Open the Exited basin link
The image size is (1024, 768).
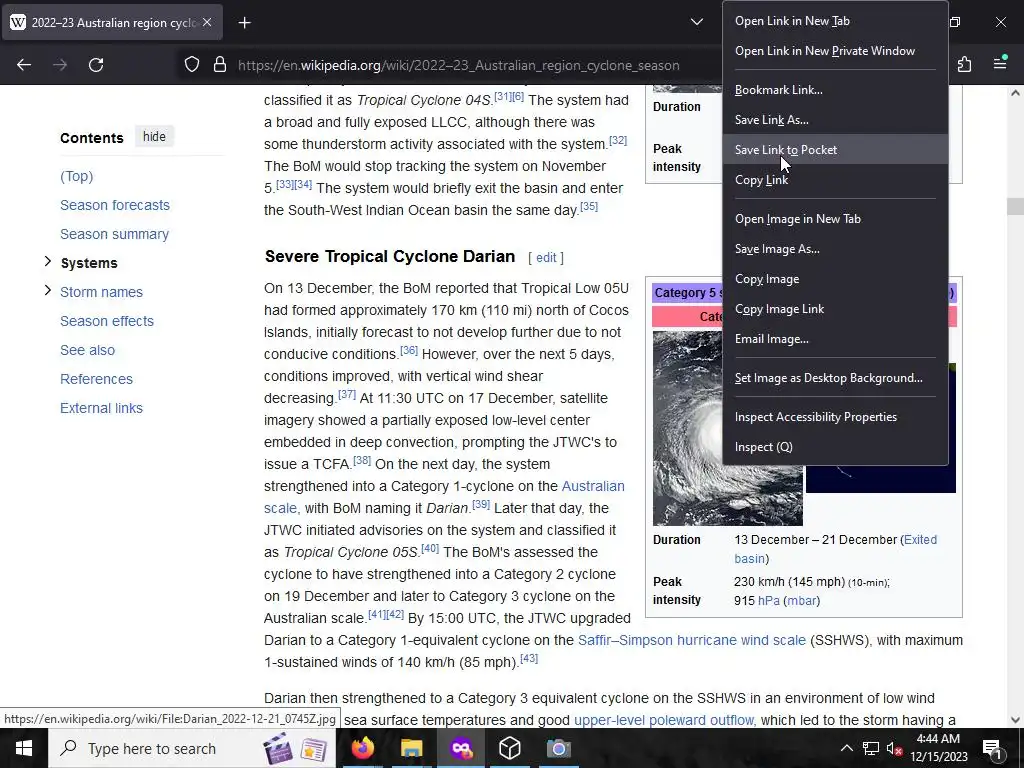[x=920, y=540]
